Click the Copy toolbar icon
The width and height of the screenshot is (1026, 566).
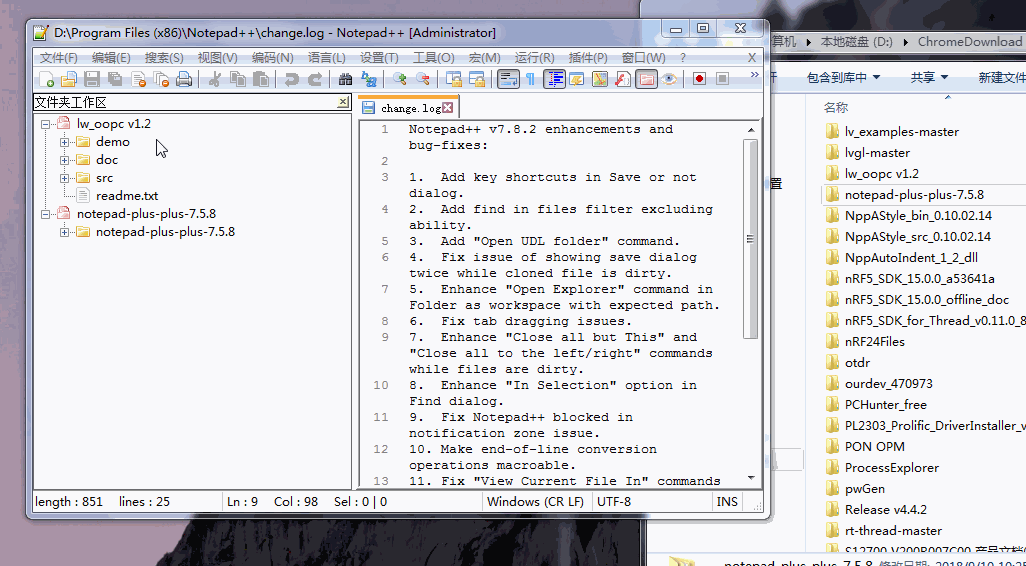point(238,79)
